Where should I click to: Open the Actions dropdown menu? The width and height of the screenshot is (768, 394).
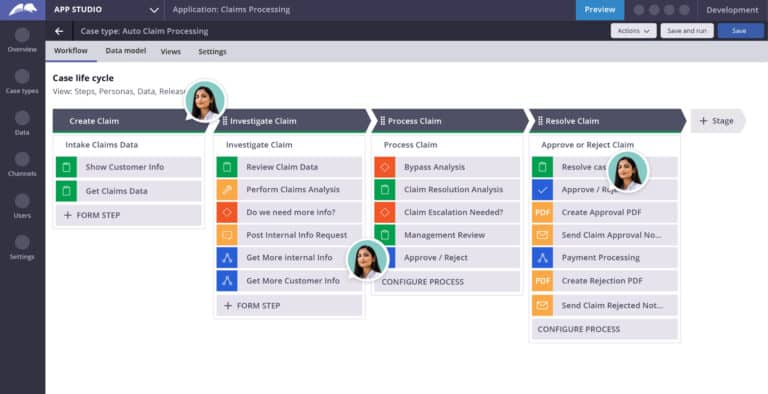click(633, 31)
